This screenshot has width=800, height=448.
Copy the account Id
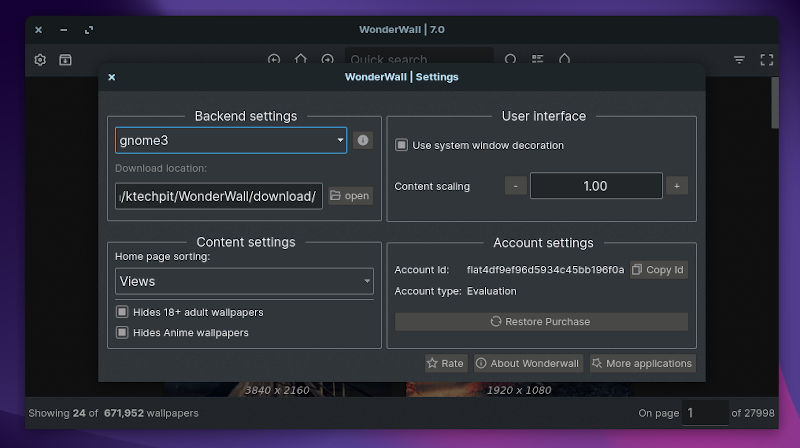(659, 270)
